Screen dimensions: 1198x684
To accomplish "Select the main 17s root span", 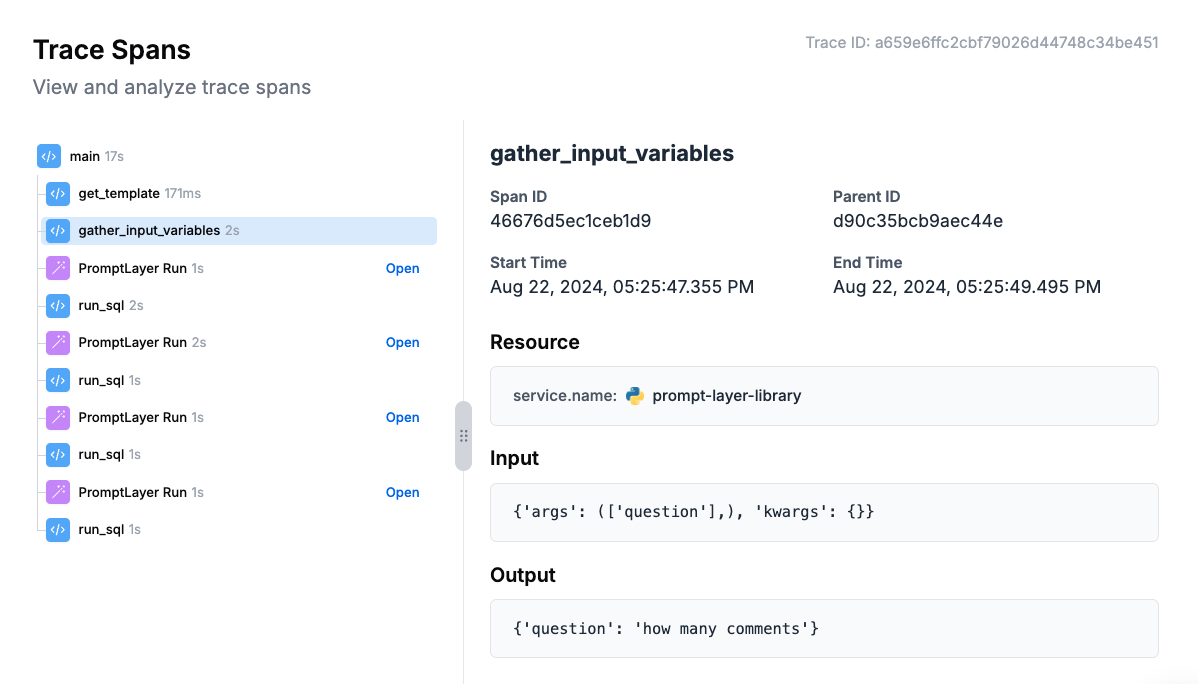I will (x=237, y=156).
